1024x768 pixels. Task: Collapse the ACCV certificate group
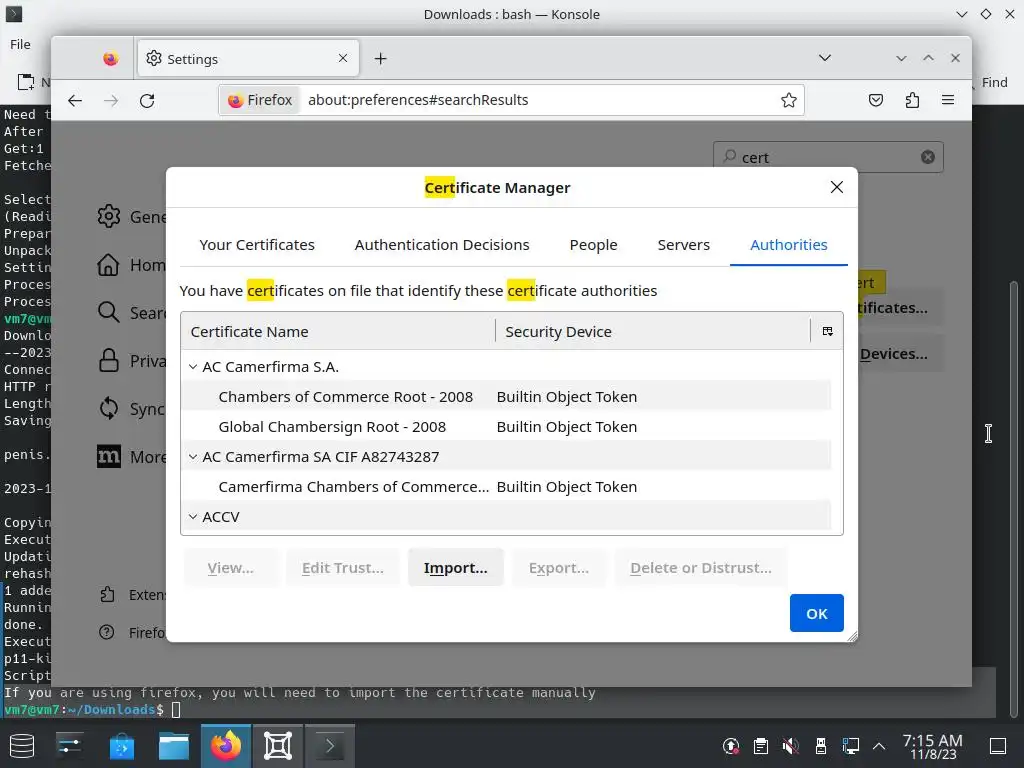coord(193,517)
